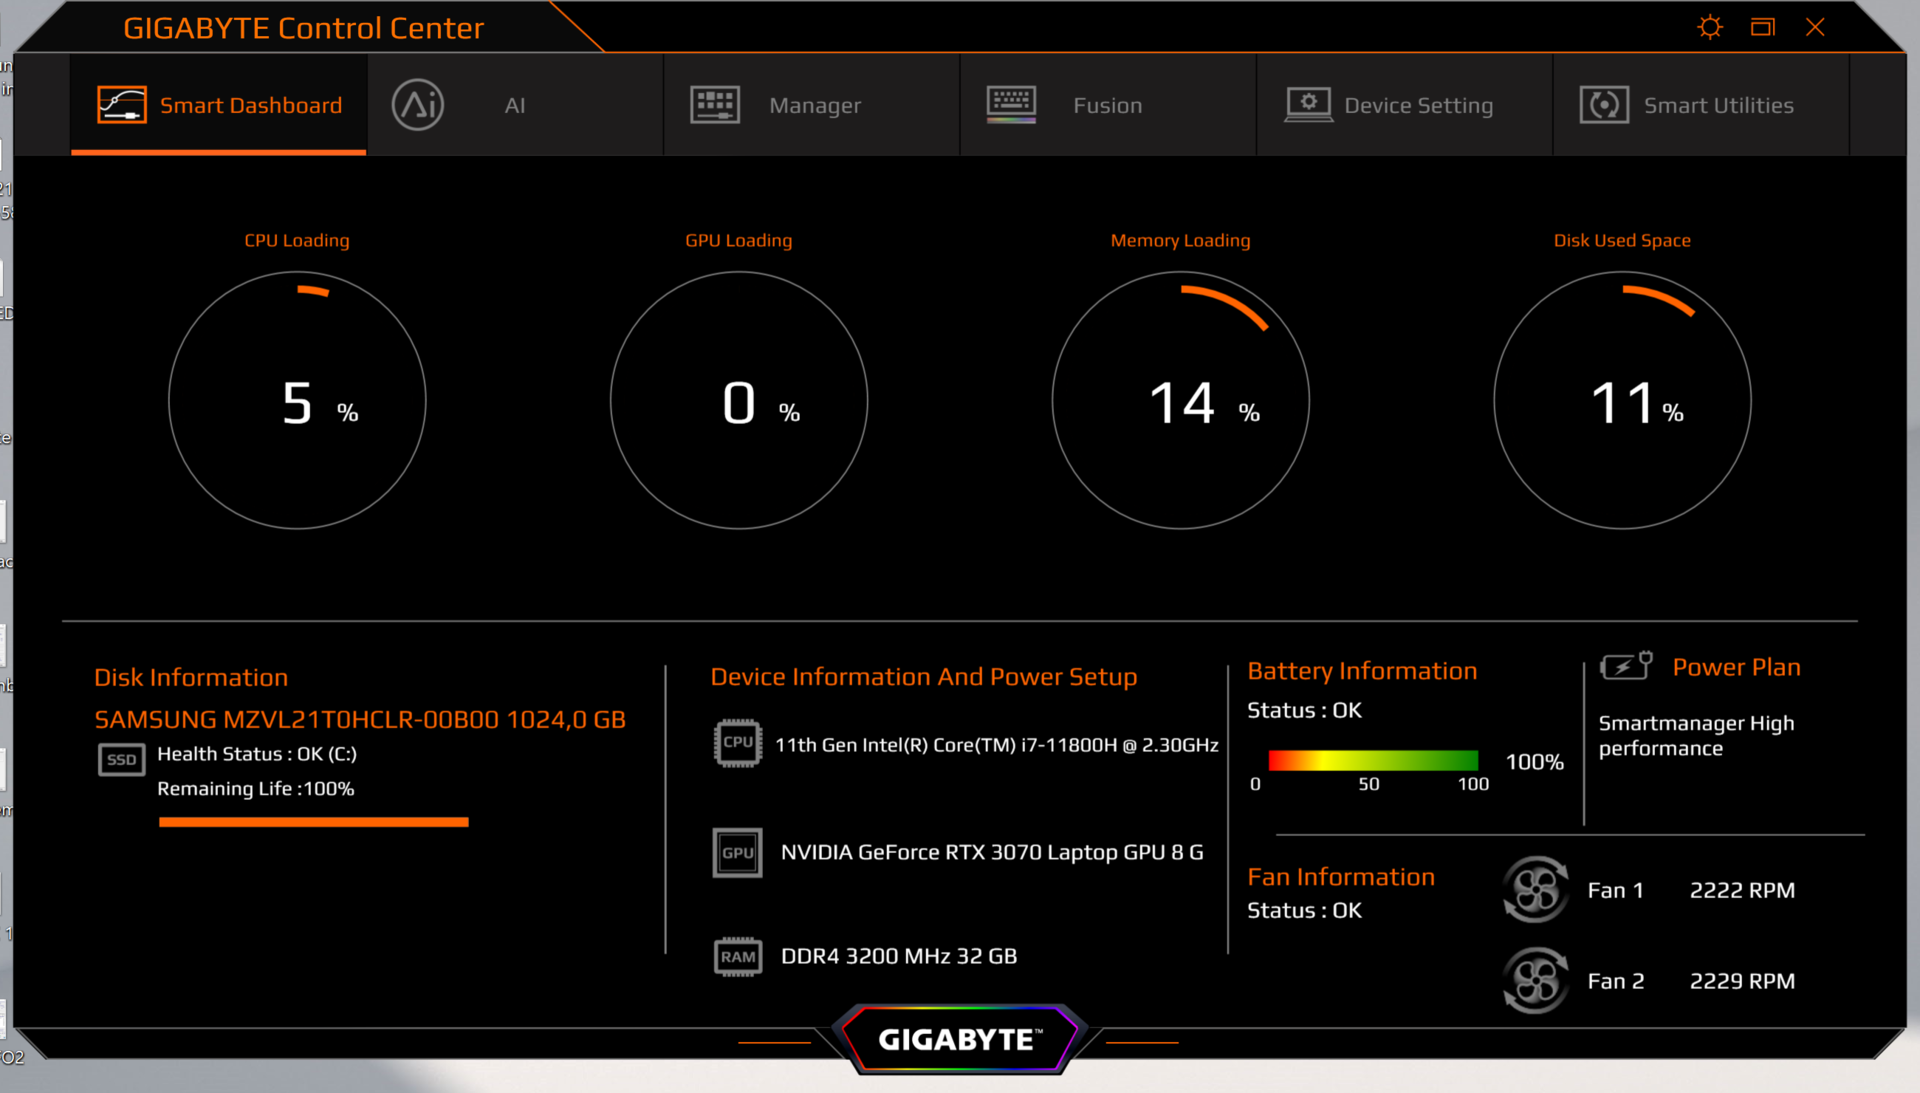This screenshot has height=1093, width=1920.
Task: Click the GPU Loading label
Action: [739, 240]
